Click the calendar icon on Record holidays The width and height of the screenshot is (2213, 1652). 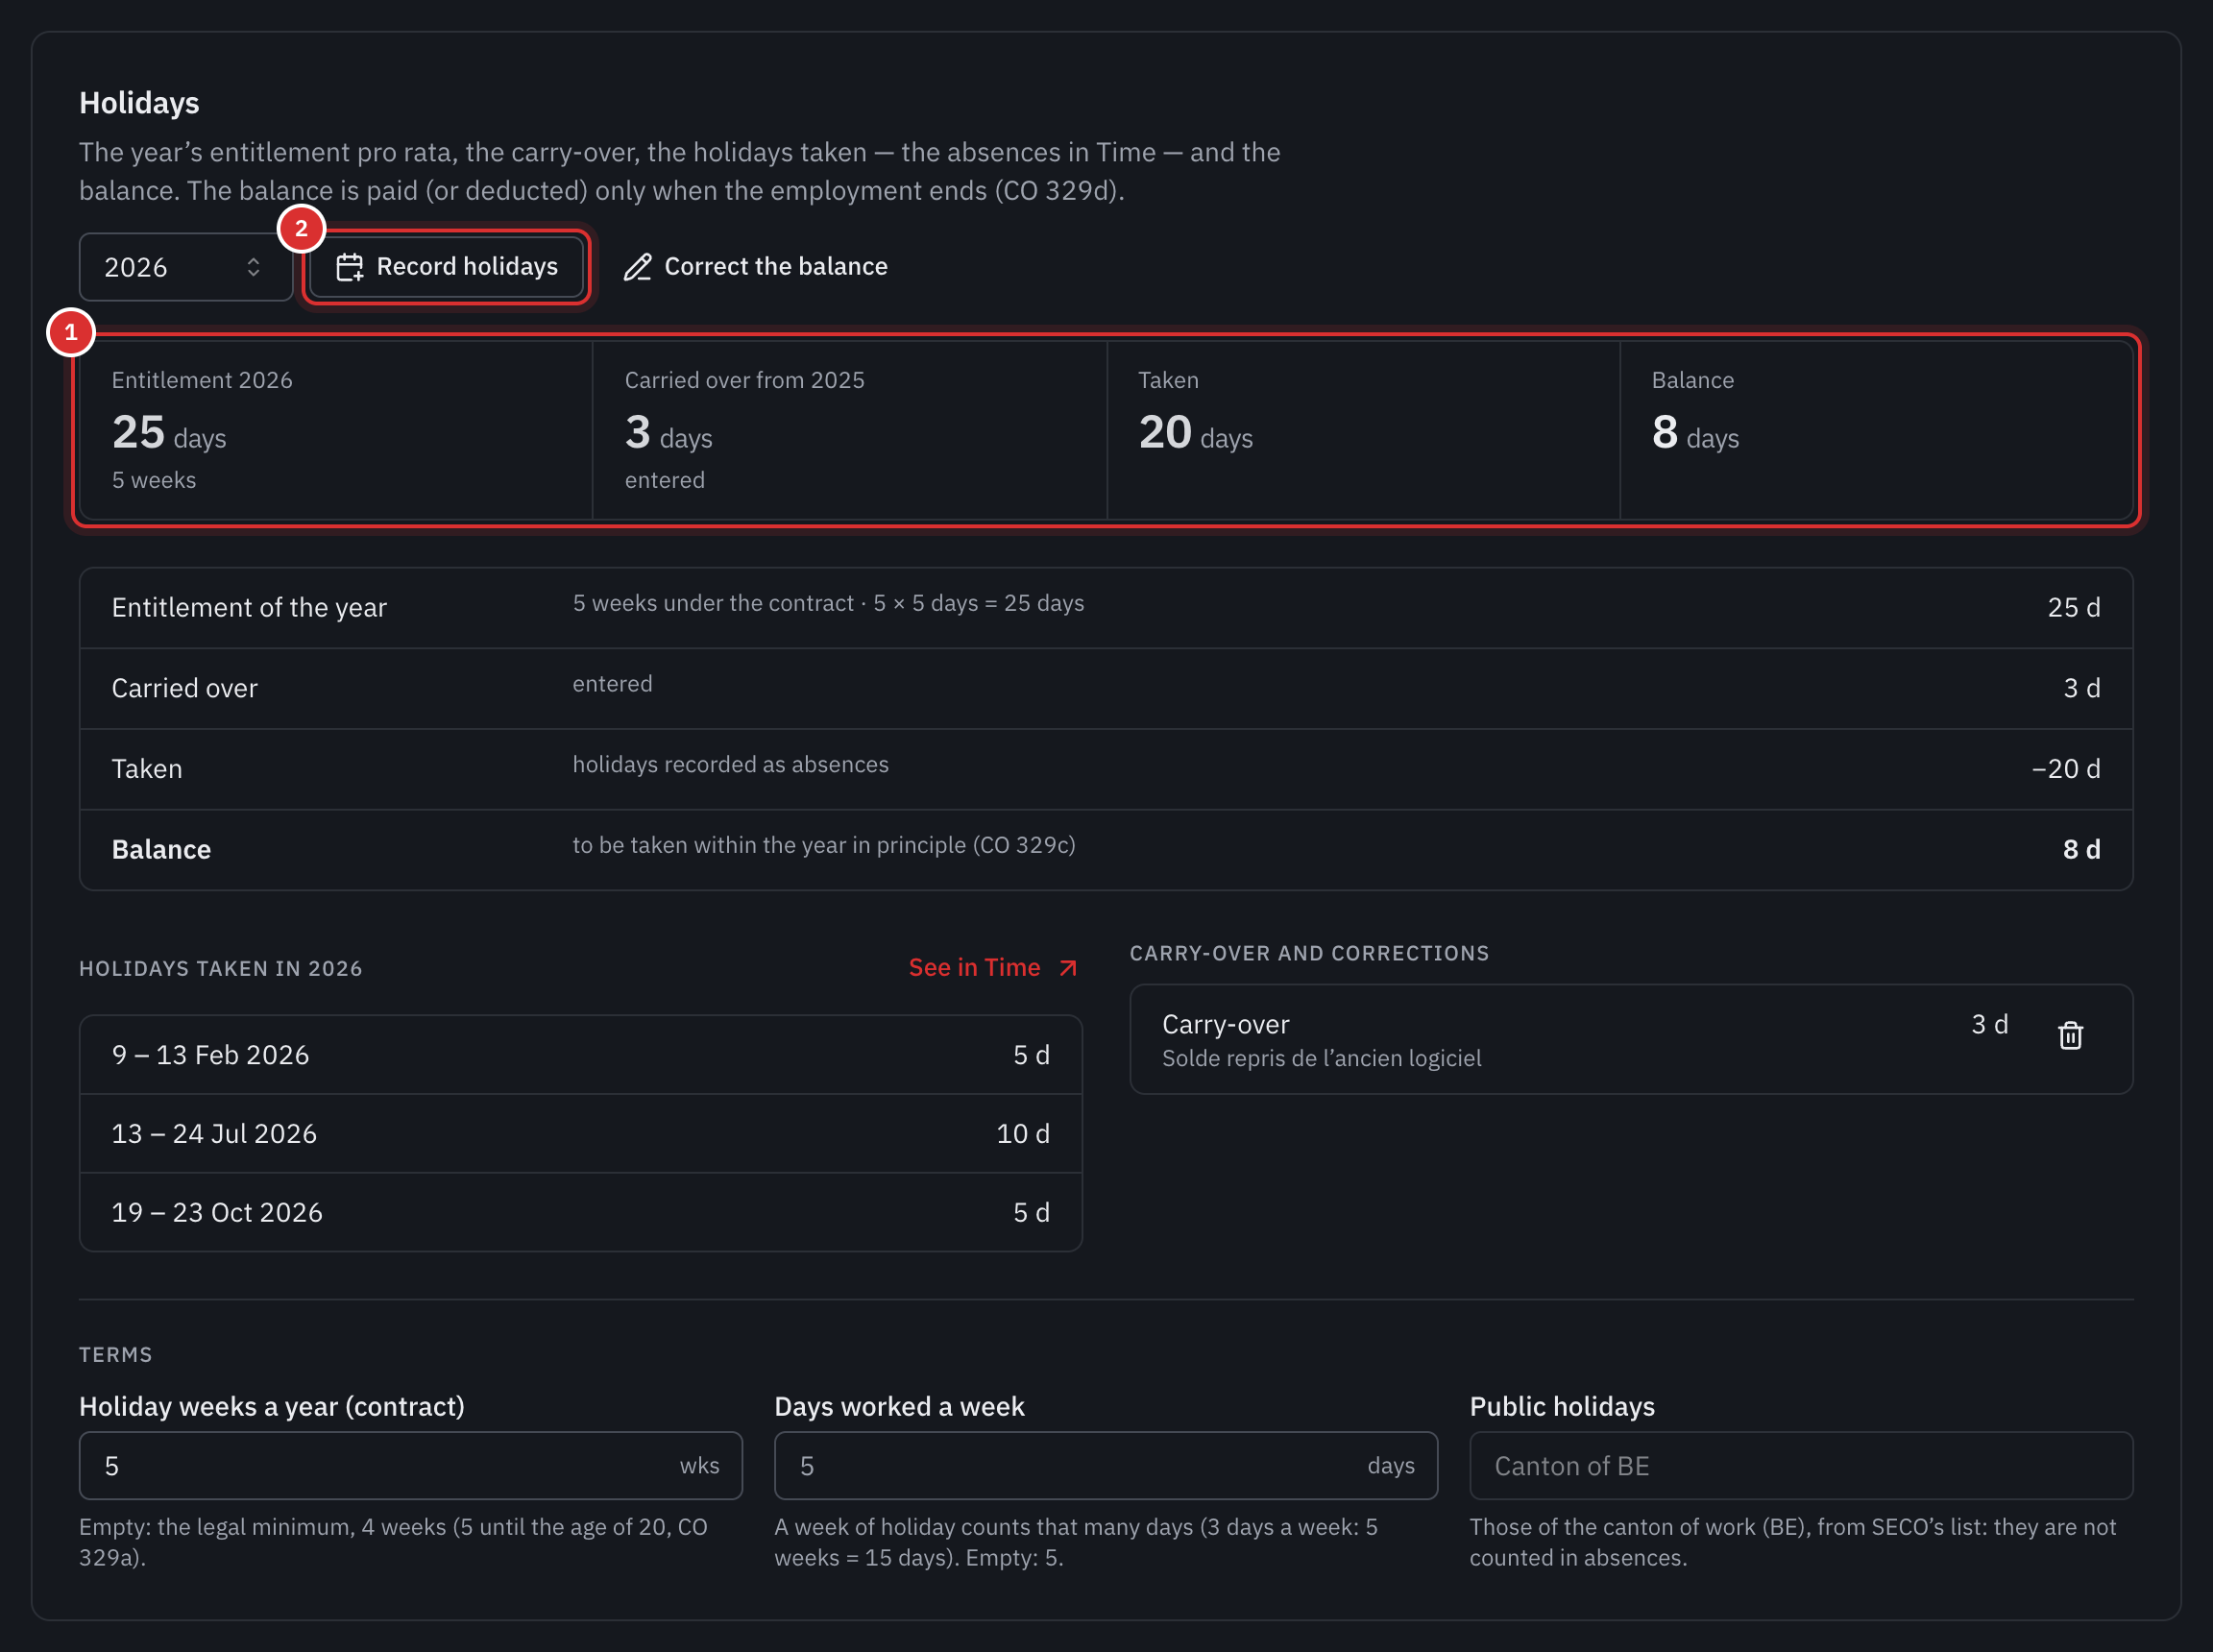(349, 267)
